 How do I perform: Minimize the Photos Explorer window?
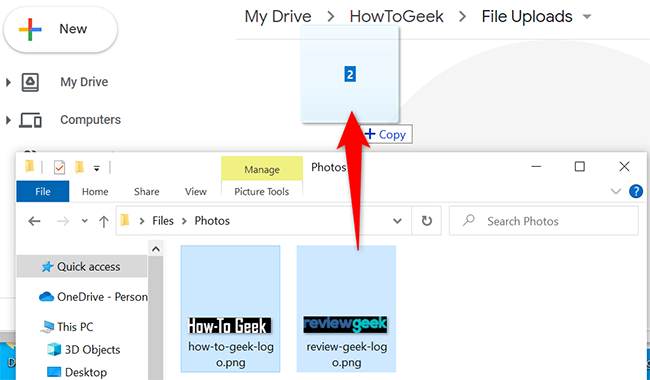click(x=536, y=167)
